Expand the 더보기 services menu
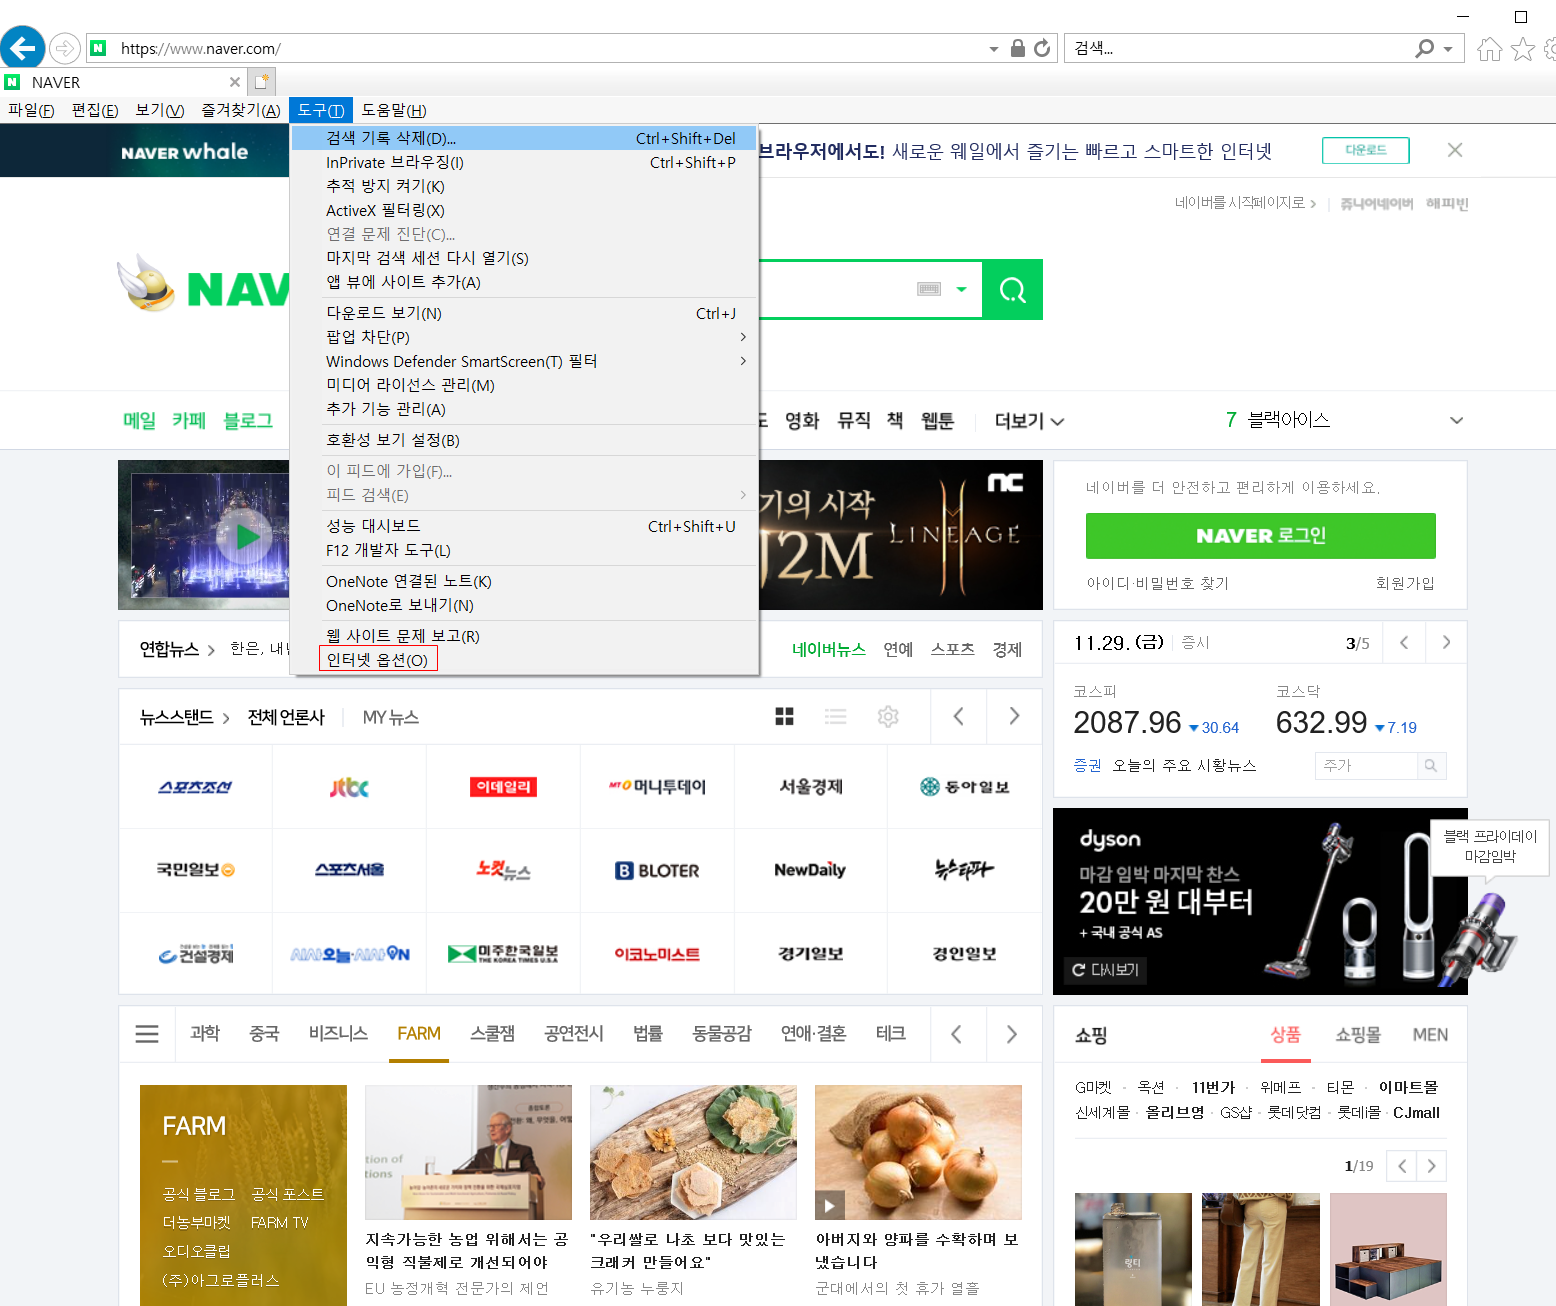 (x=1029, y=421)
